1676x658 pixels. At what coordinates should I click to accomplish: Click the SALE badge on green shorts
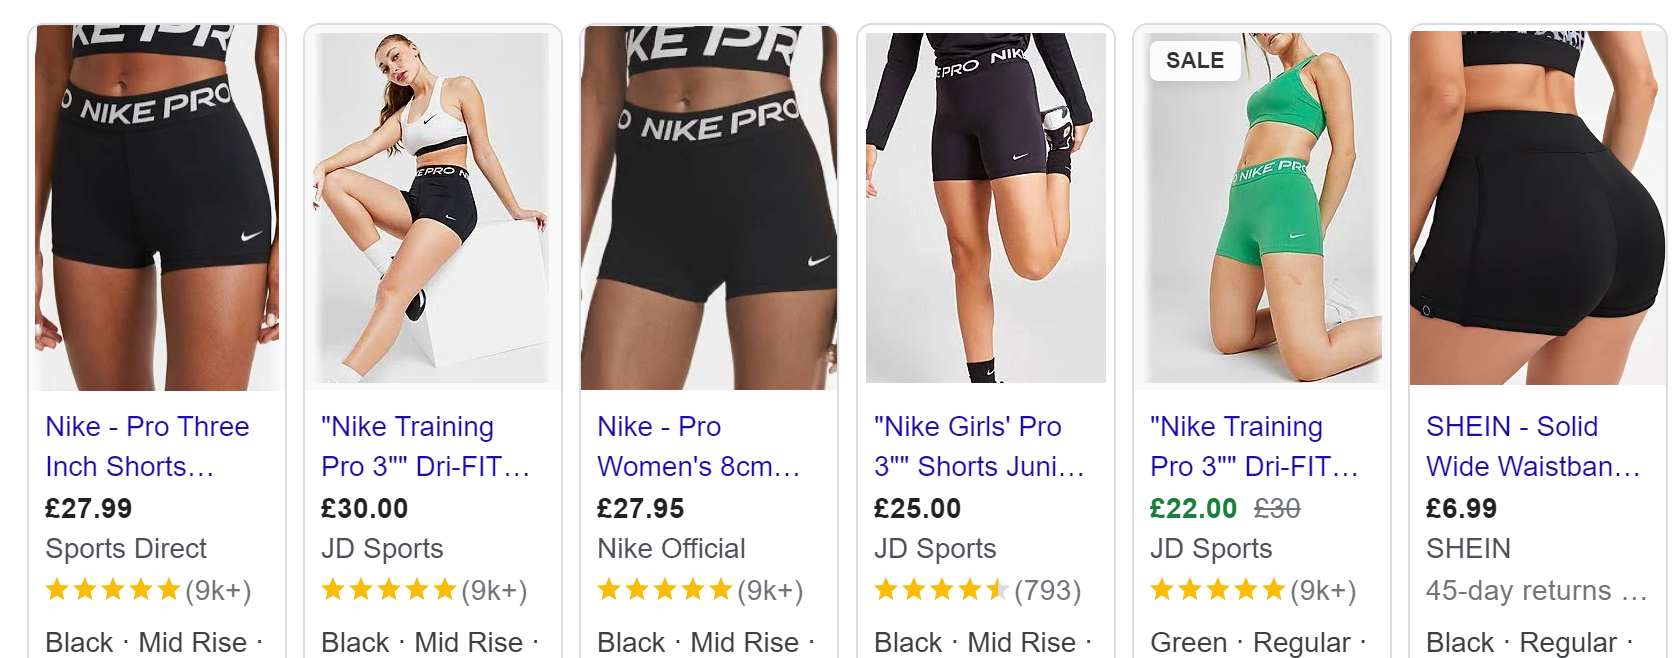click(x=1195, y=61)
